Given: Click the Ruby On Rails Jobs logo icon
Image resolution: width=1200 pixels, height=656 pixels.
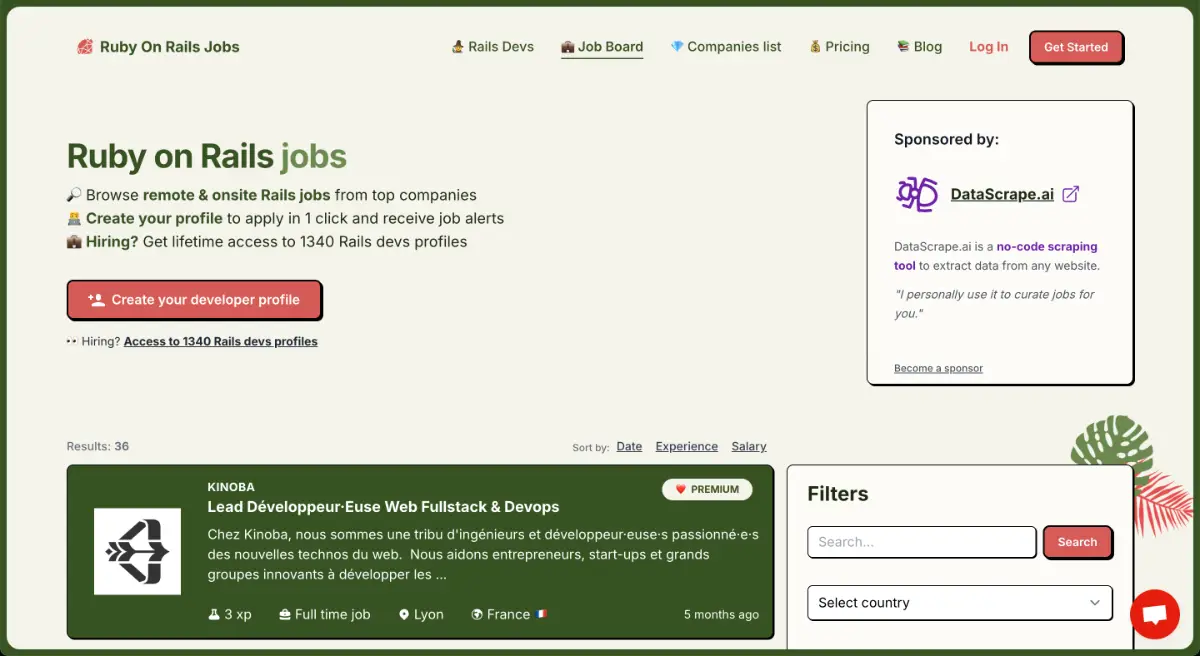Looking at the screenshot, I should click(x=83, y=46).
